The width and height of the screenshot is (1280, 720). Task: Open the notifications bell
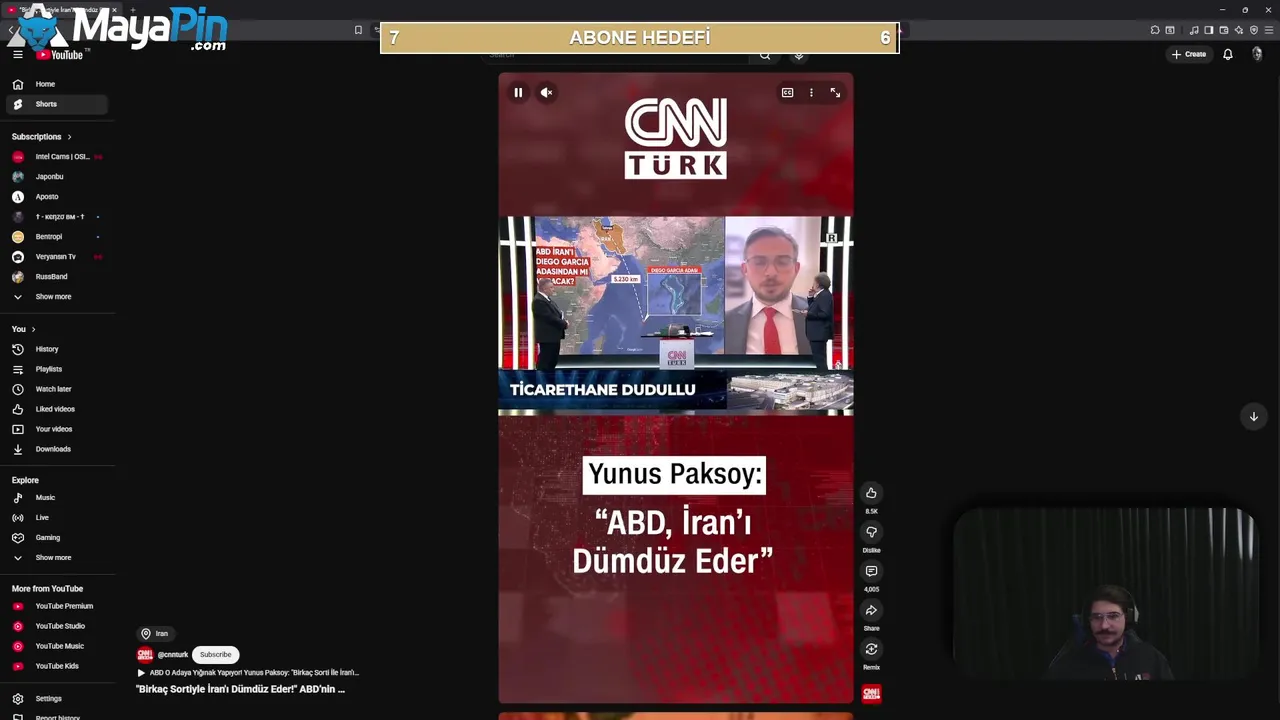click(1228, 54)
